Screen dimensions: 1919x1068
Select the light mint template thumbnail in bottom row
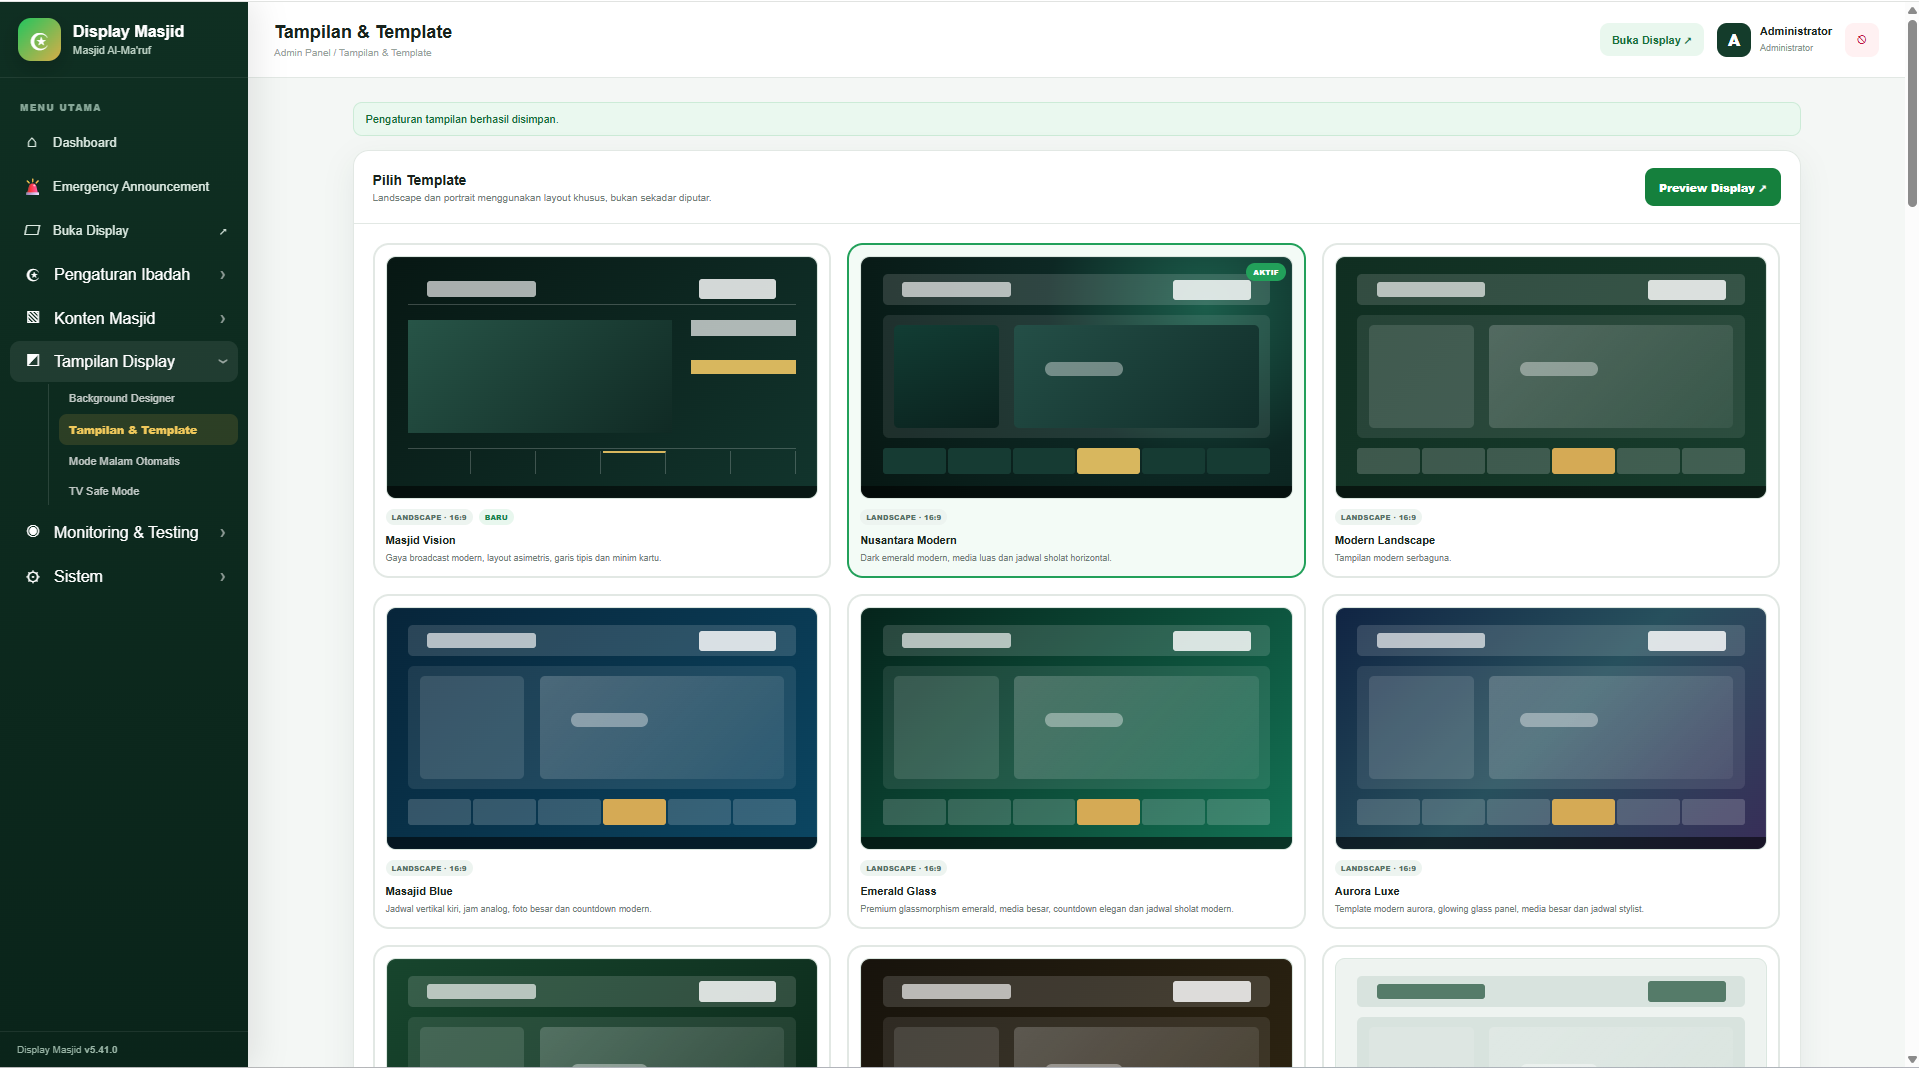click(1550, 1012)
